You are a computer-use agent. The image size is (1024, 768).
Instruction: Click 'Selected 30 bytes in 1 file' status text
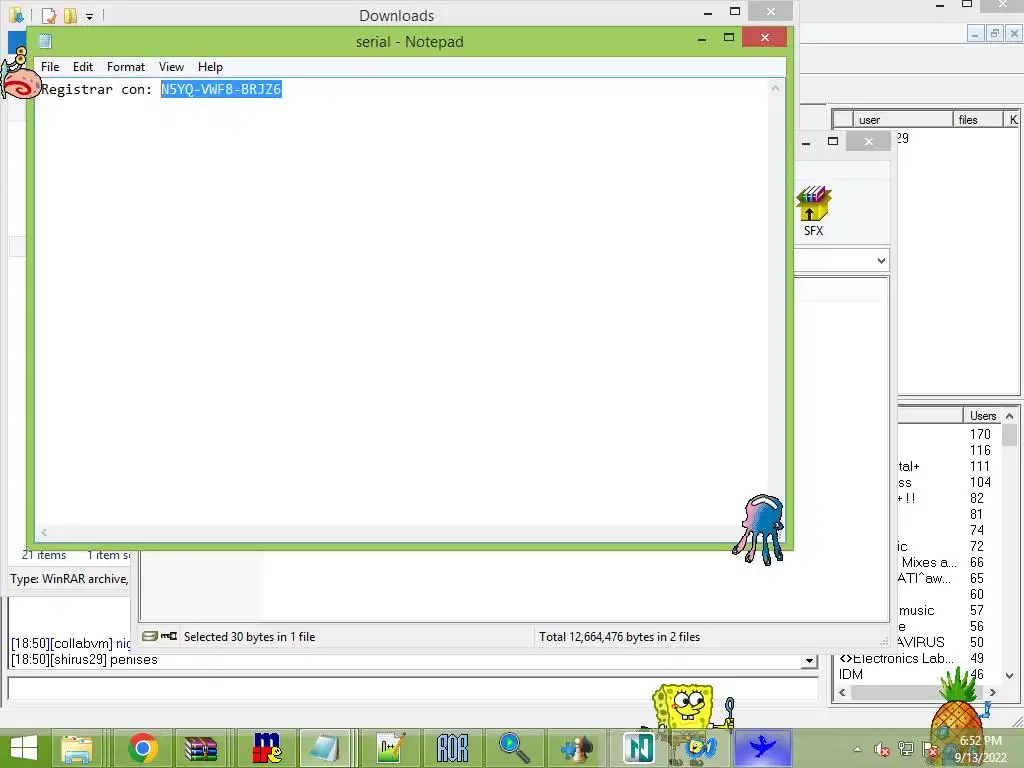tap(249, 637)
